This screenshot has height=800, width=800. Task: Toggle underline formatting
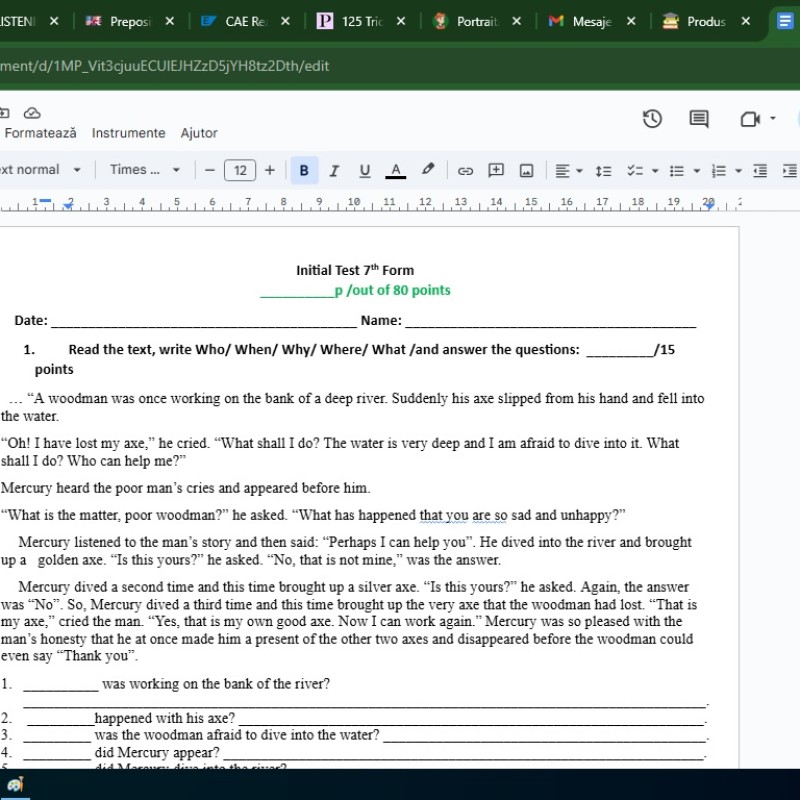pyautogui.click(x=364, y=170)
